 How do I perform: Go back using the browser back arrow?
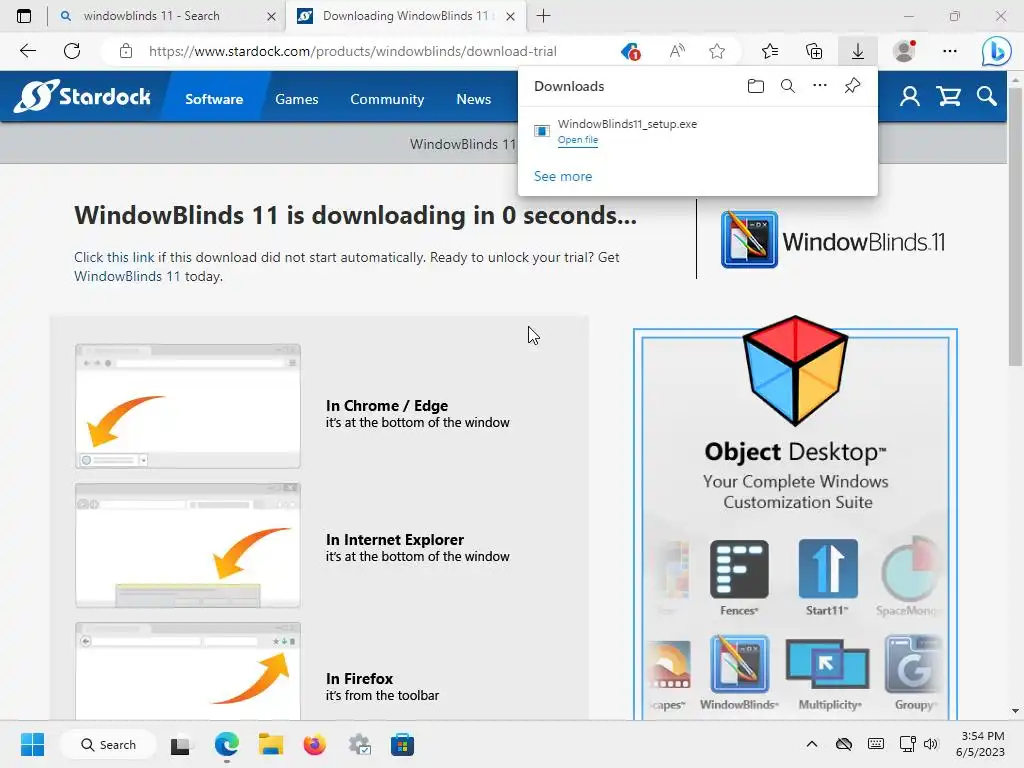coord(27,51)
